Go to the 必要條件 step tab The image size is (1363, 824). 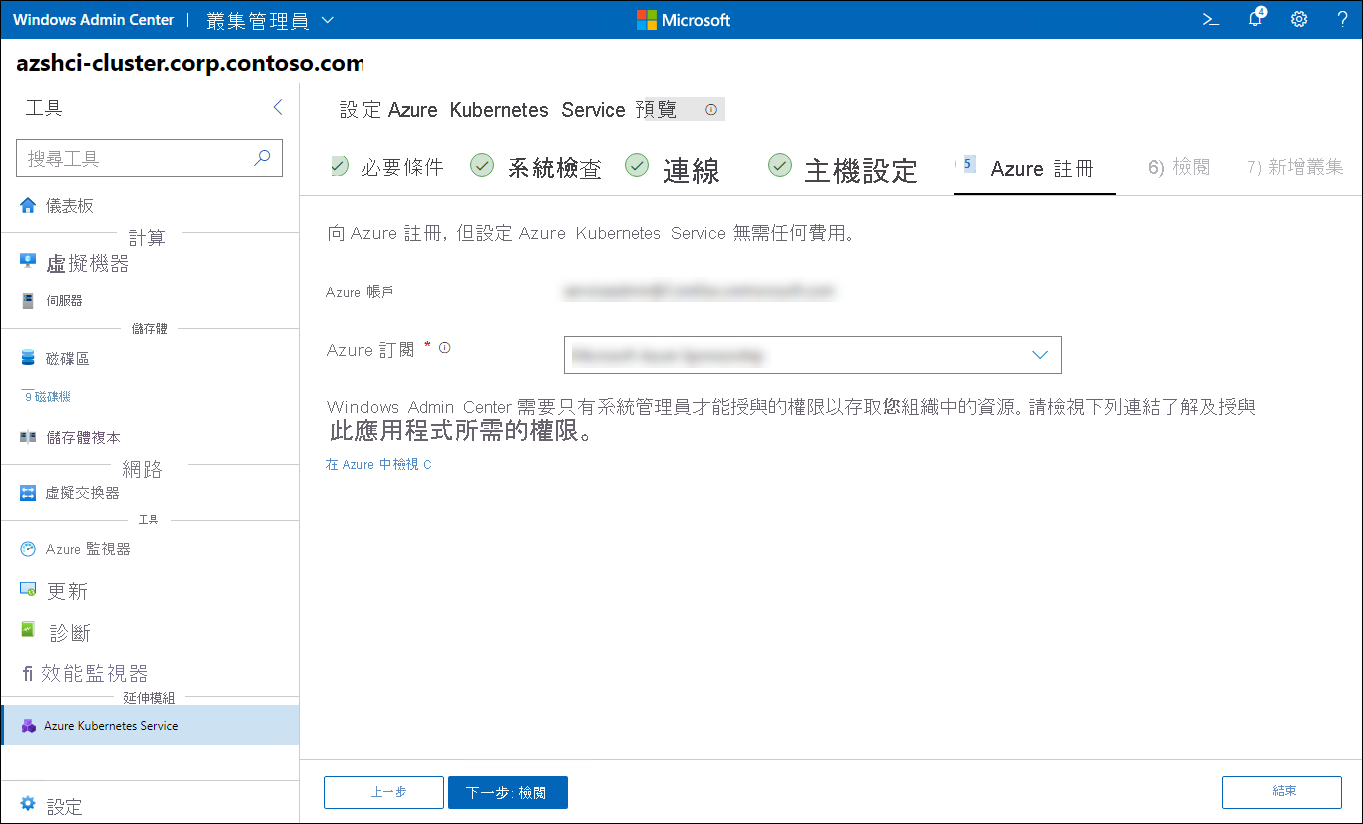tap(386, 167)
